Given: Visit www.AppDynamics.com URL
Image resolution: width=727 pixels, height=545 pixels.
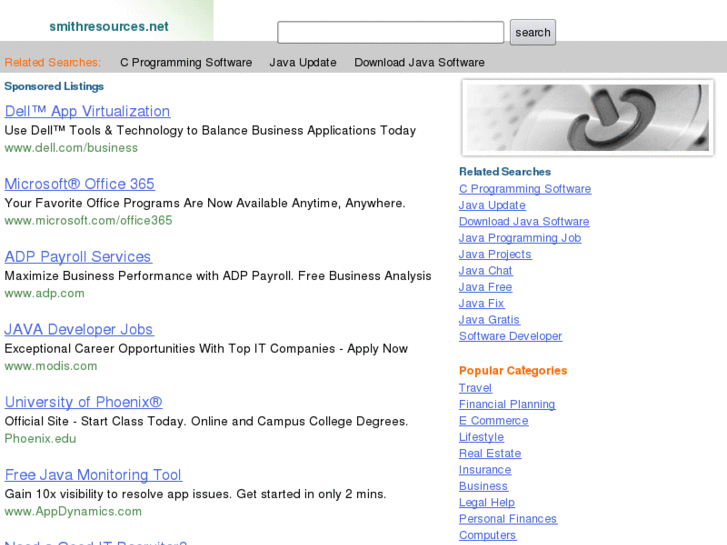Looking at the screenshot, I should (x=73, y=512).
